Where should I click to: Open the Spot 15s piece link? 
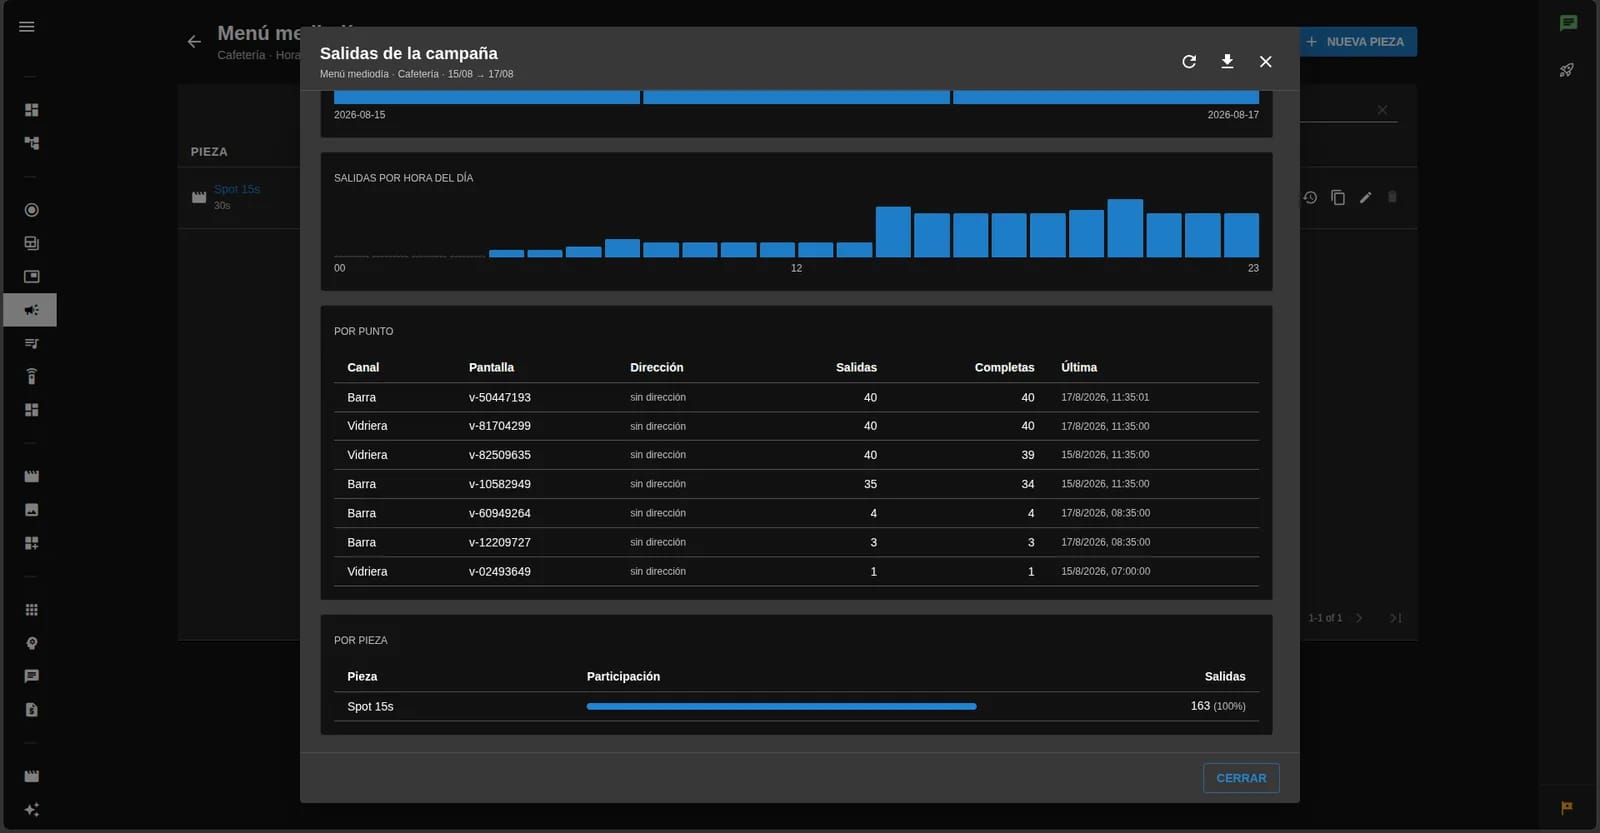(x=237, y=189)
